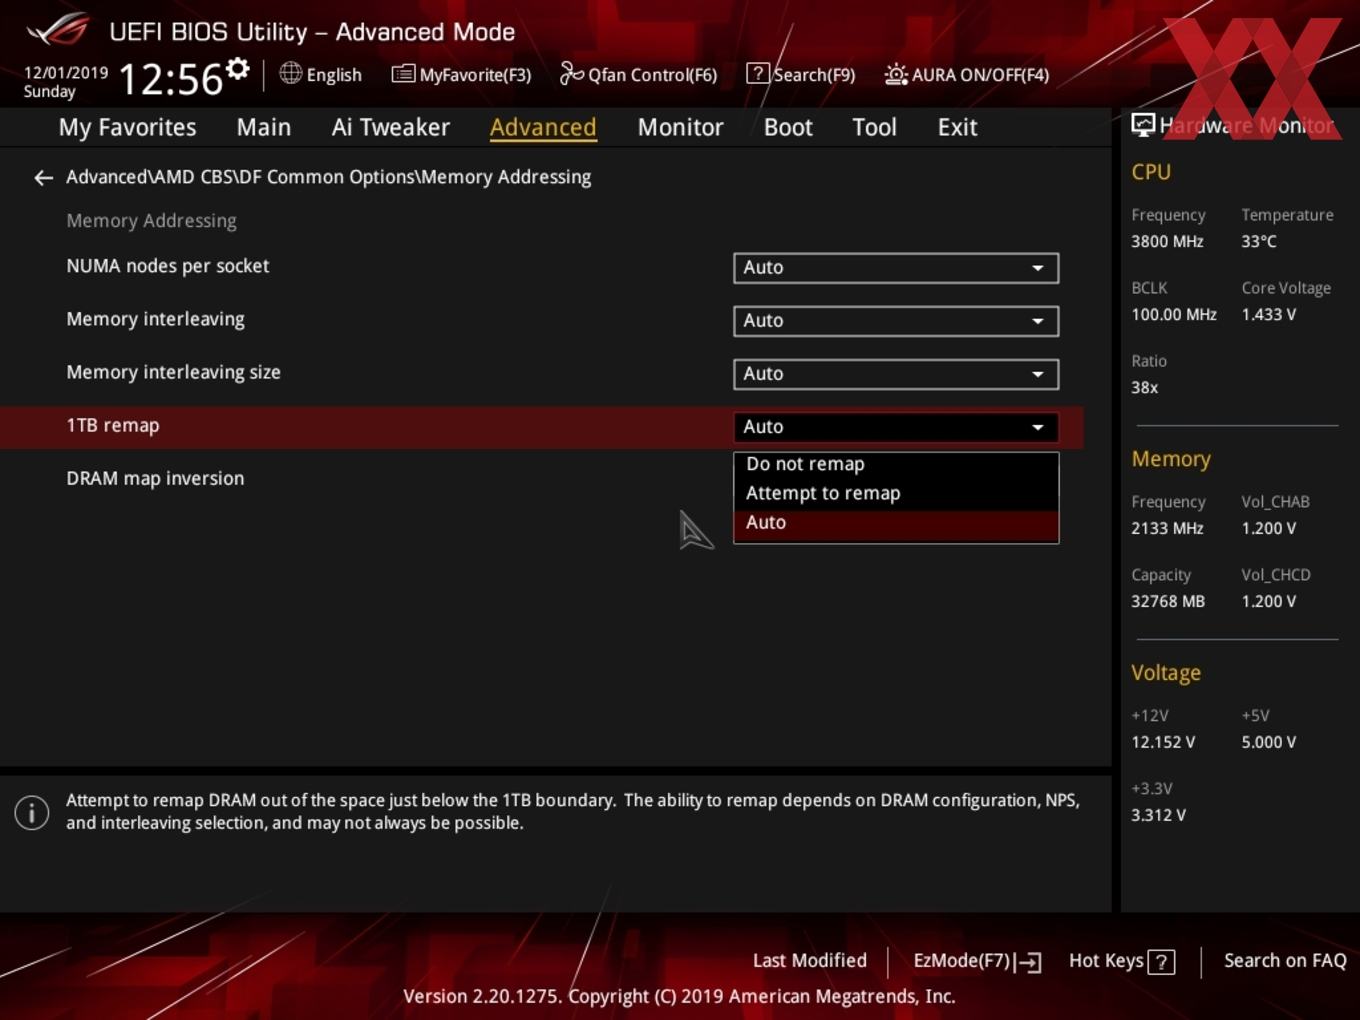This screenshot has width=1360, height=1020.
Task: Click memory capacity value 32768 MB
Action: [x=1168, y=601]
